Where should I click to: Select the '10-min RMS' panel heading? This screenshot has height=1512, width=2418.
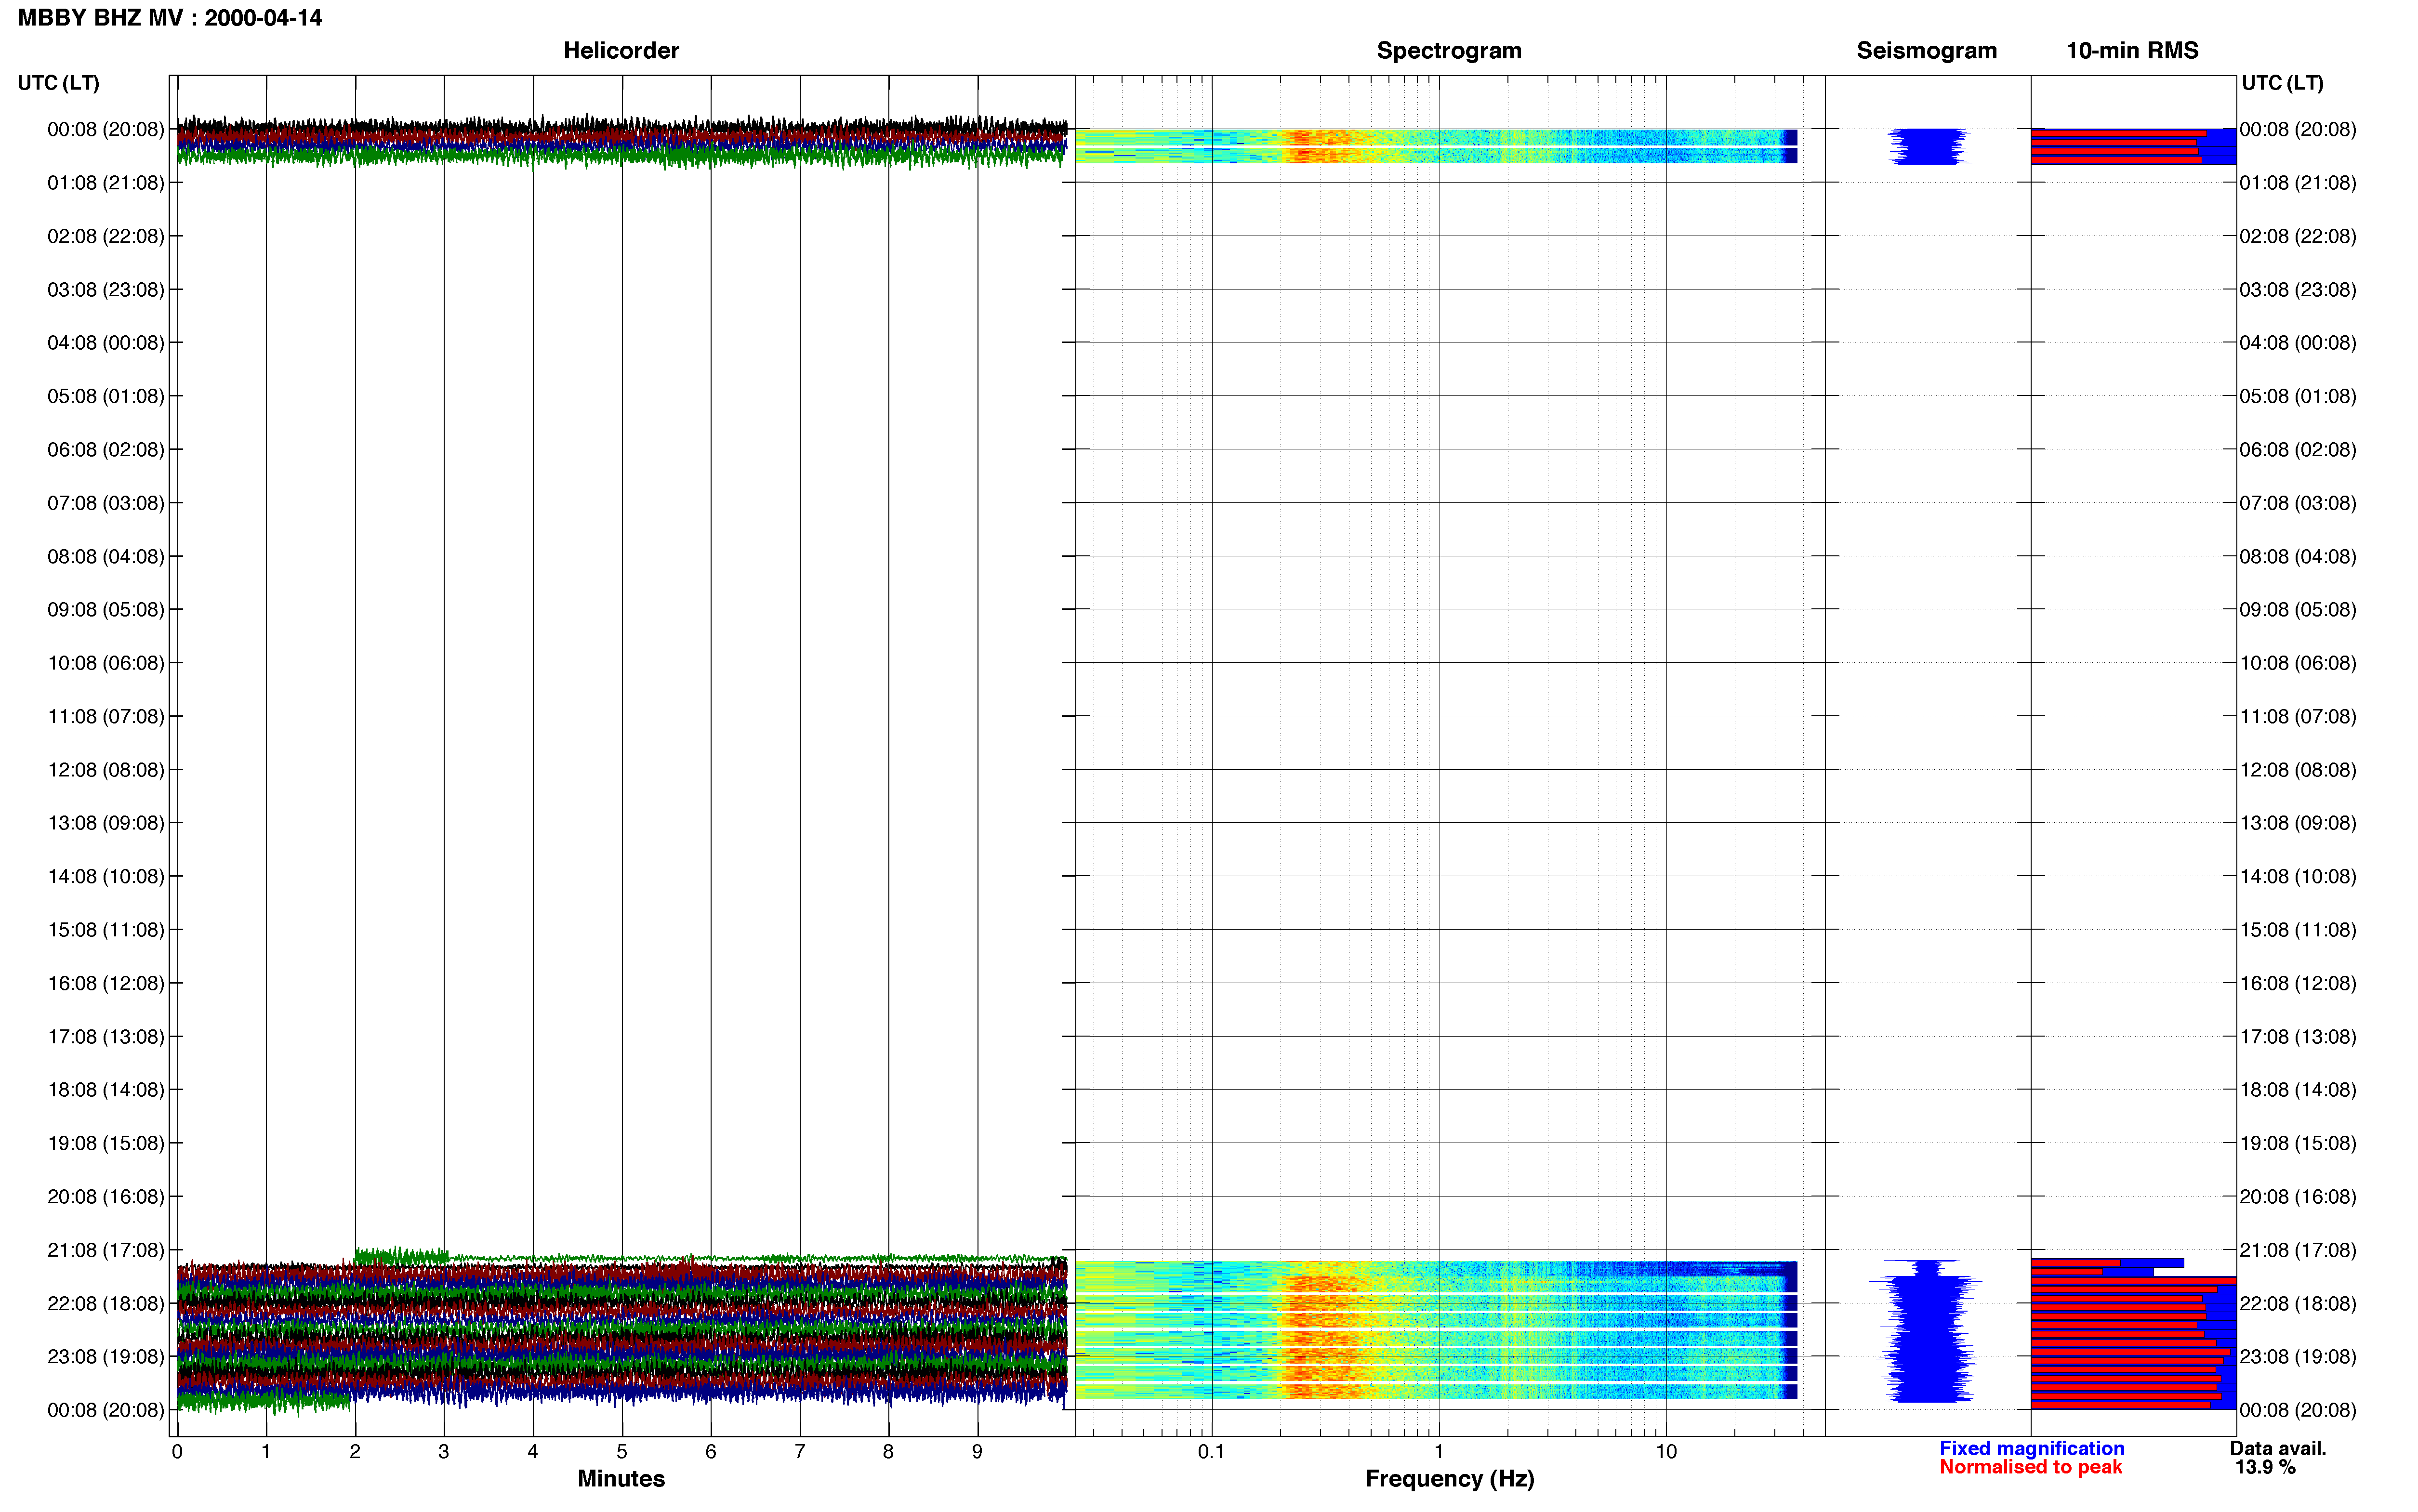(2132, 50)
